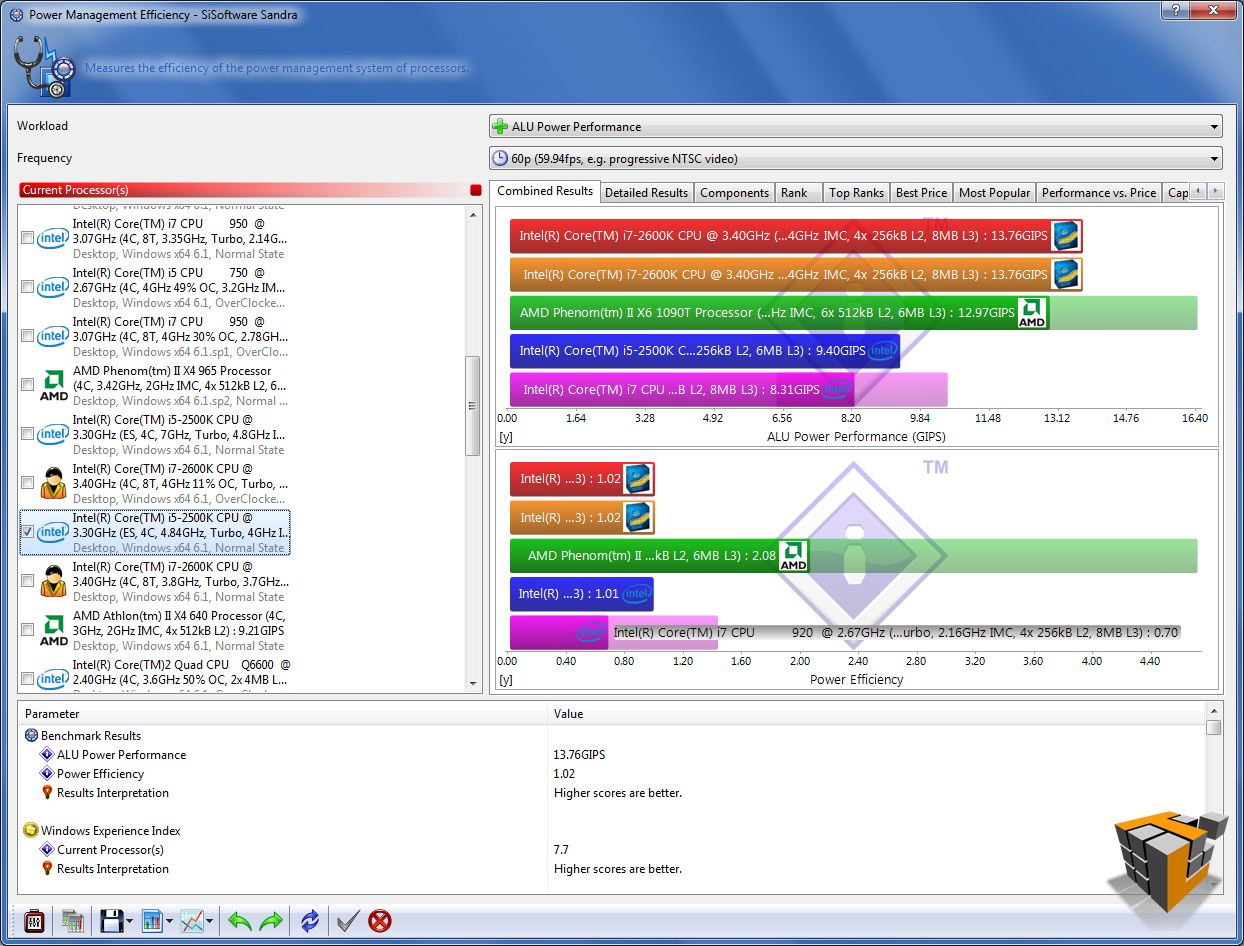1244x946 pixels.
Task: Expand the line graph dropdown arrow
Action: point(211,921)
